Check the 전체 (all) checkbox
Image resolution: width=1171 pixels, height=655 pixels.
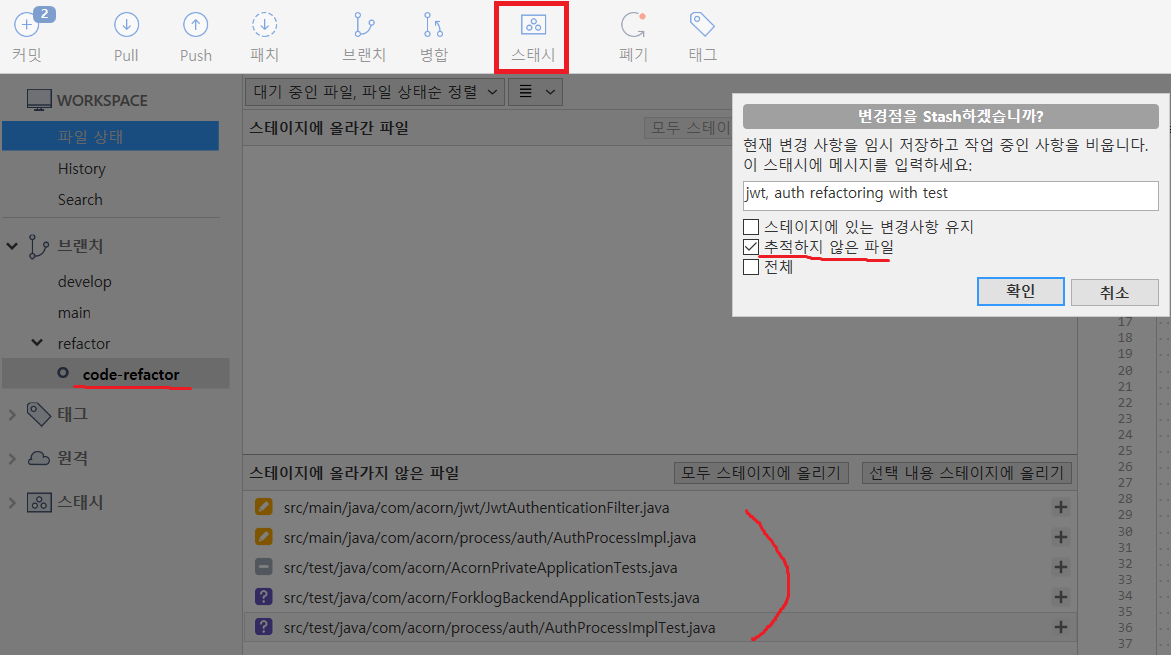[751, 267]
